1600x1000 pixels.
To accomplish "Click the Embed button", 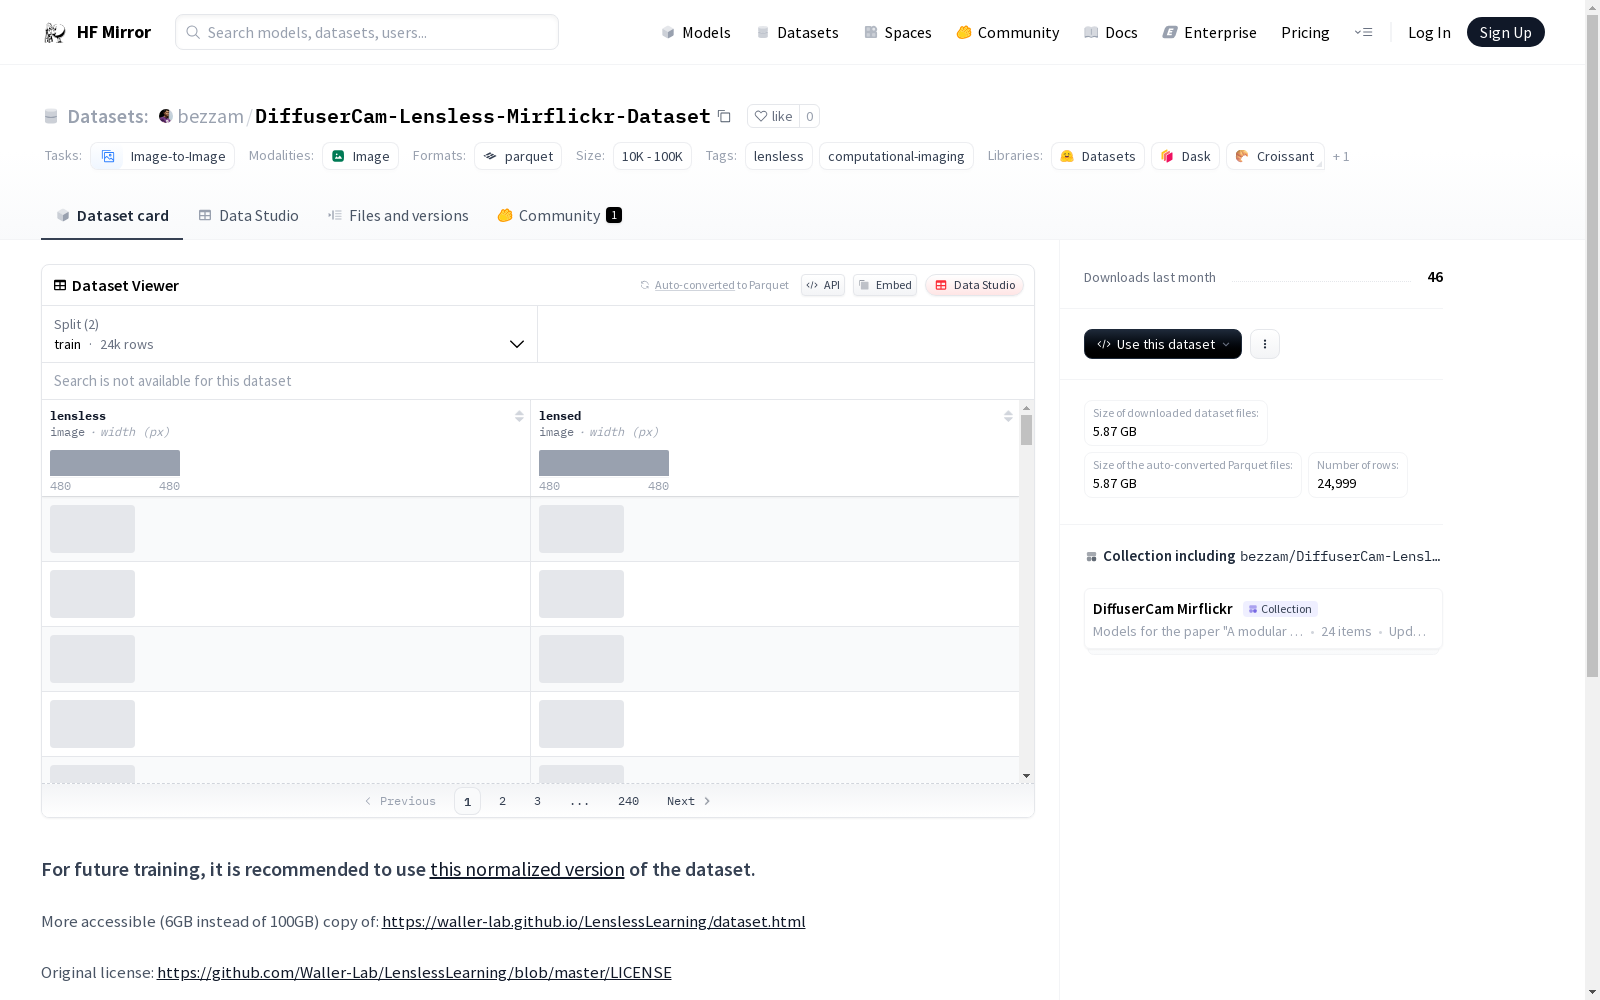I will click(x=885, y=285).
